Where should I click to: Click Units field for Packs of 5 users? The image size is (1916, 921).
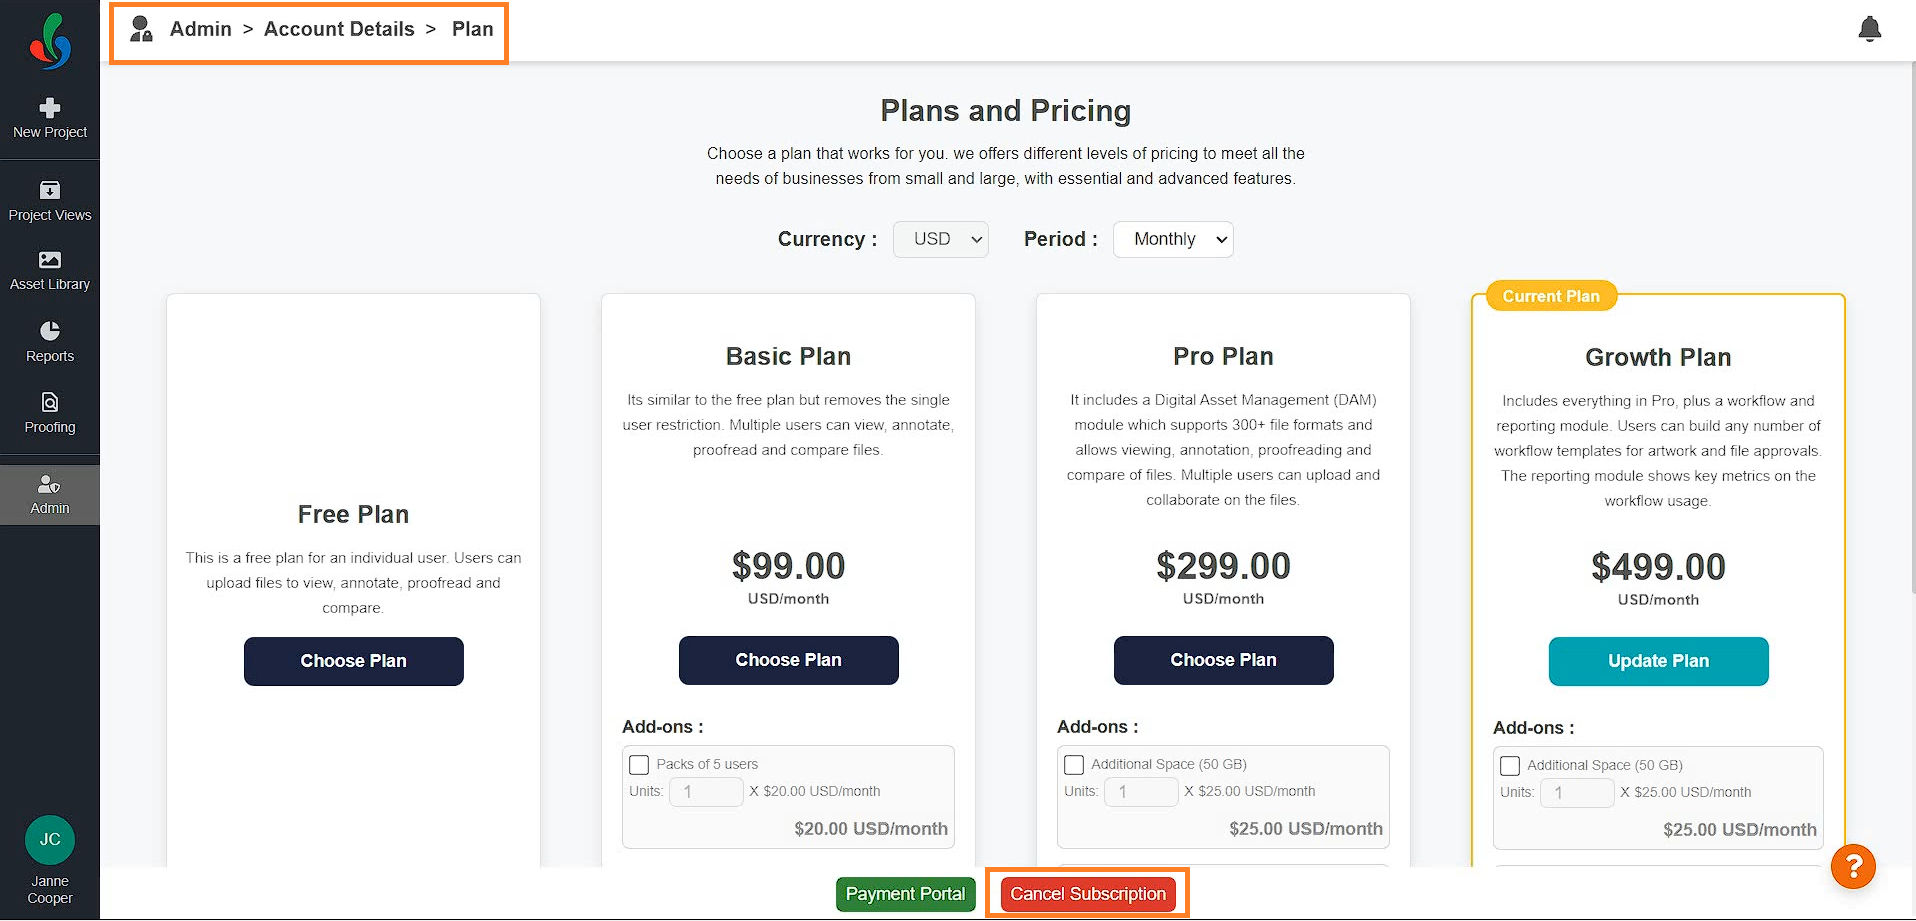click(x=706, y=792)
